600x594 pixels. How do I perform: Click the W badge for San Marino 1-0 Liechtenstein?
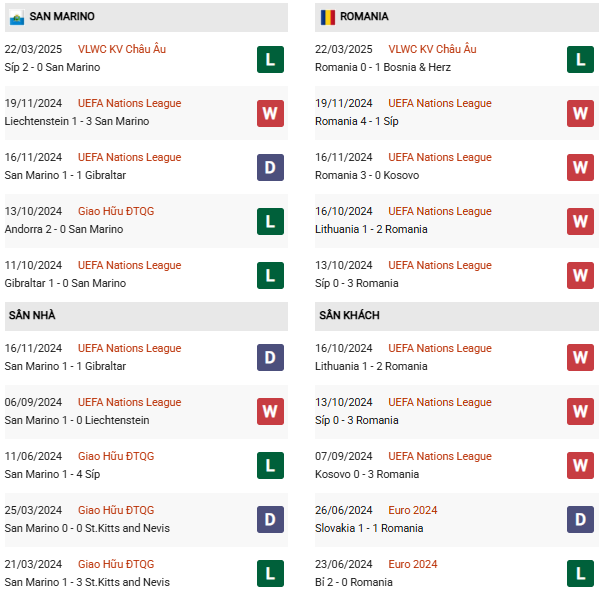pyautogui.click(x=270, y=411)
